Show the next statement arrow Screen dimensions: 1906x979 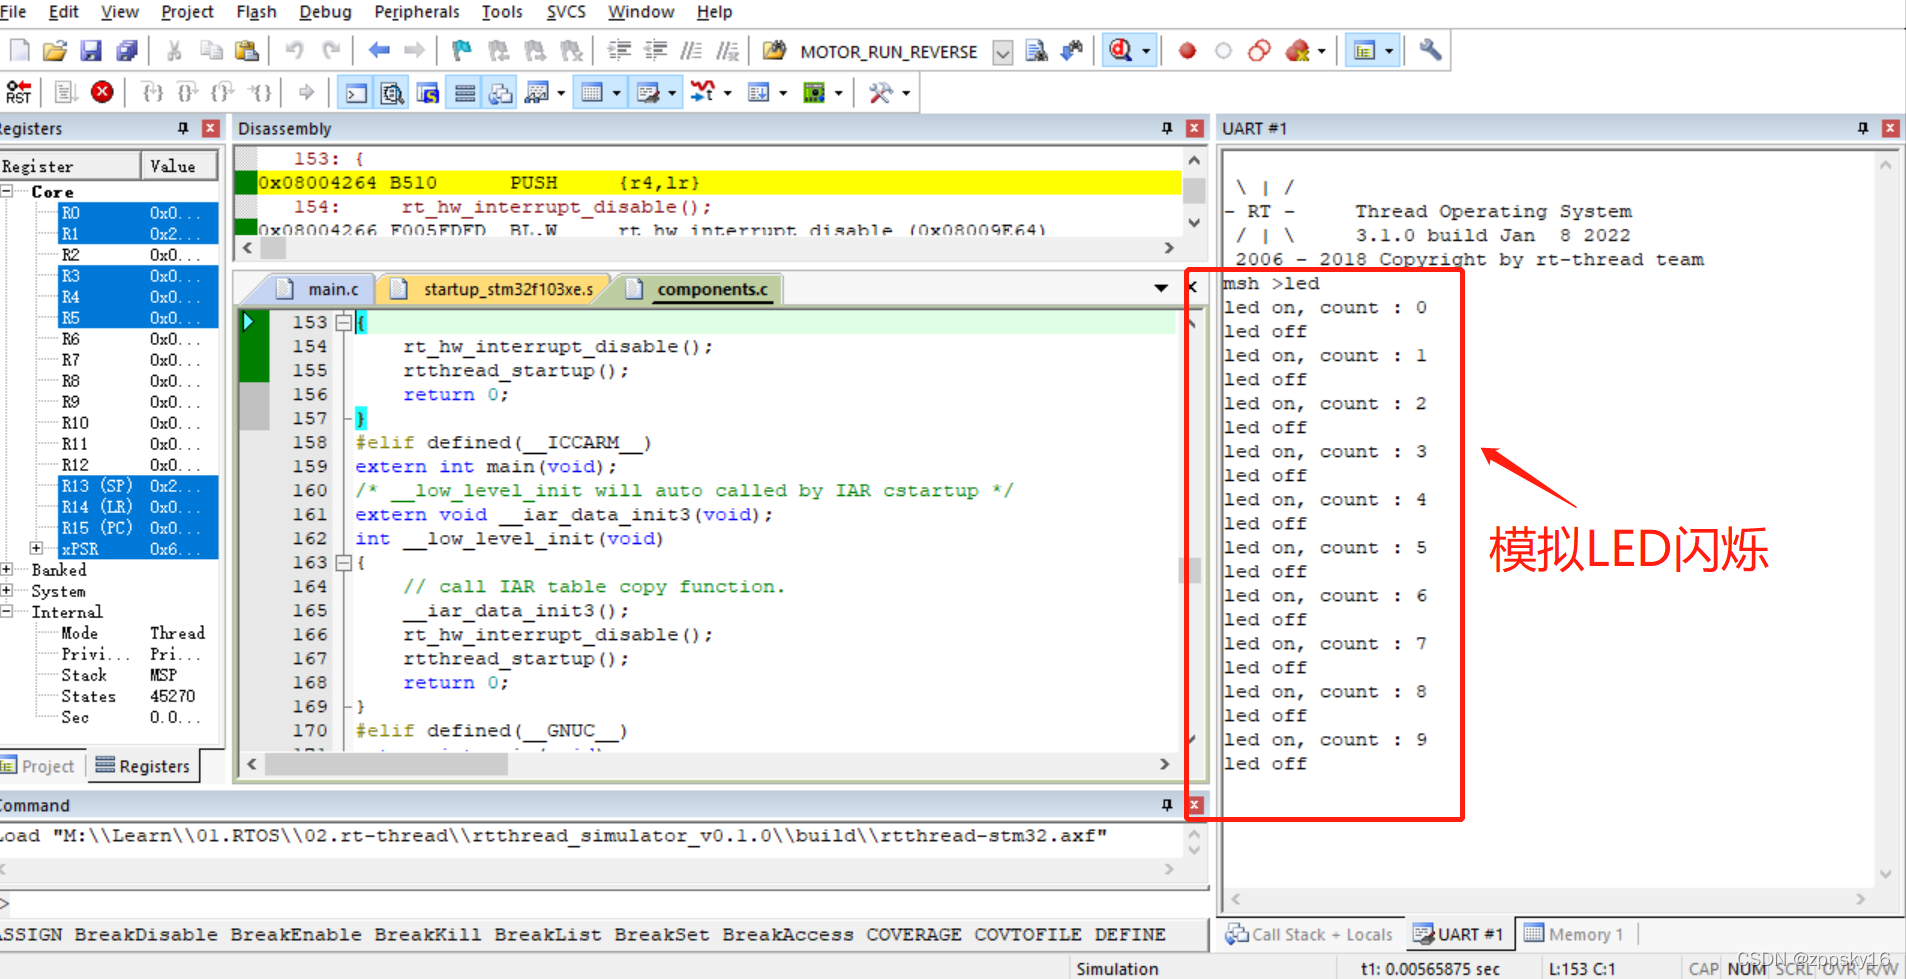coord(306,92)
